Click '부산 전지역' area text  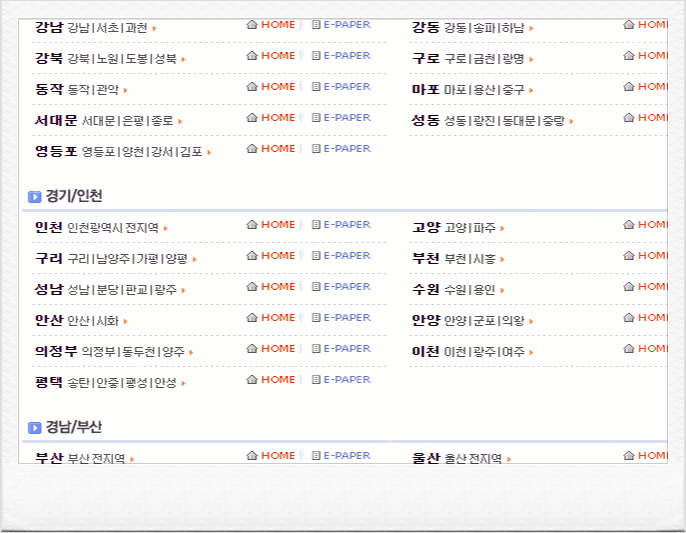(x=96, y=459)
